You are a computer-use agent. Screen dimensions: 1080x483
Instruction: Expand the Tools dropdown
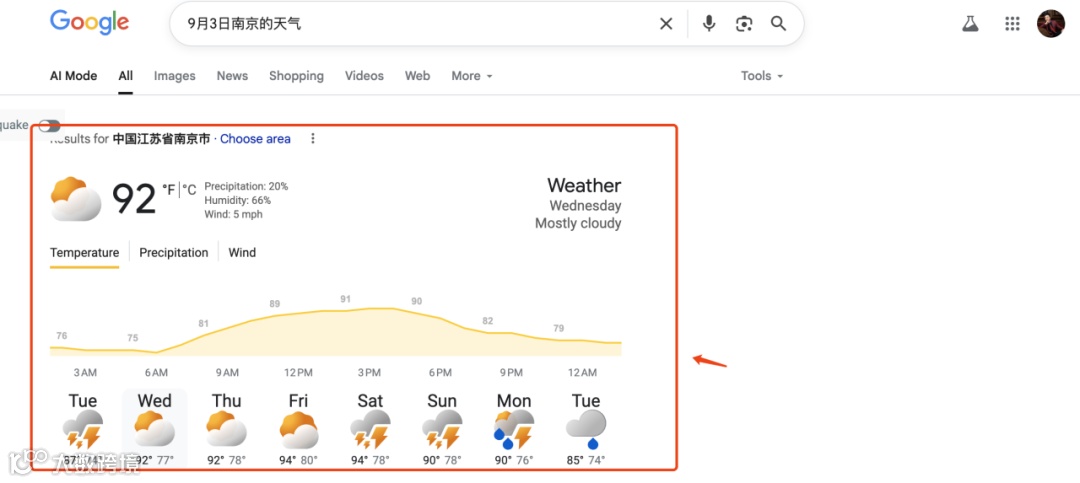[762, 76]
